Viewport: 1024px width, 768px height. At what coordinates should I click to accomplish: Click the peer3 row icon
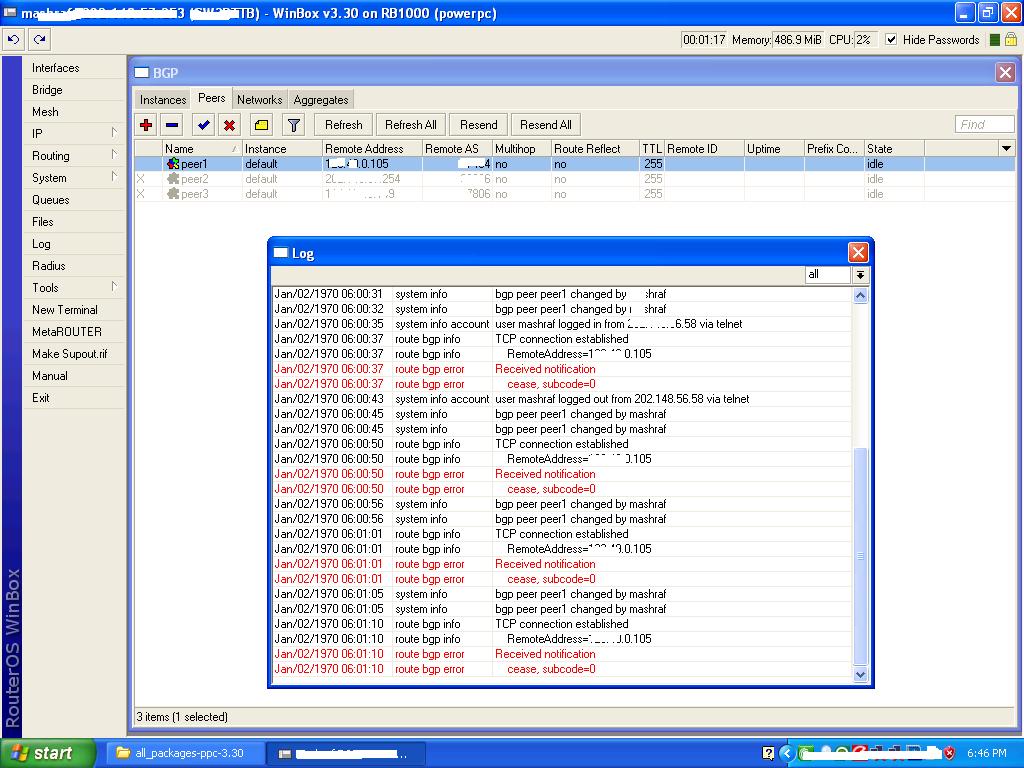tap(173, 194)
